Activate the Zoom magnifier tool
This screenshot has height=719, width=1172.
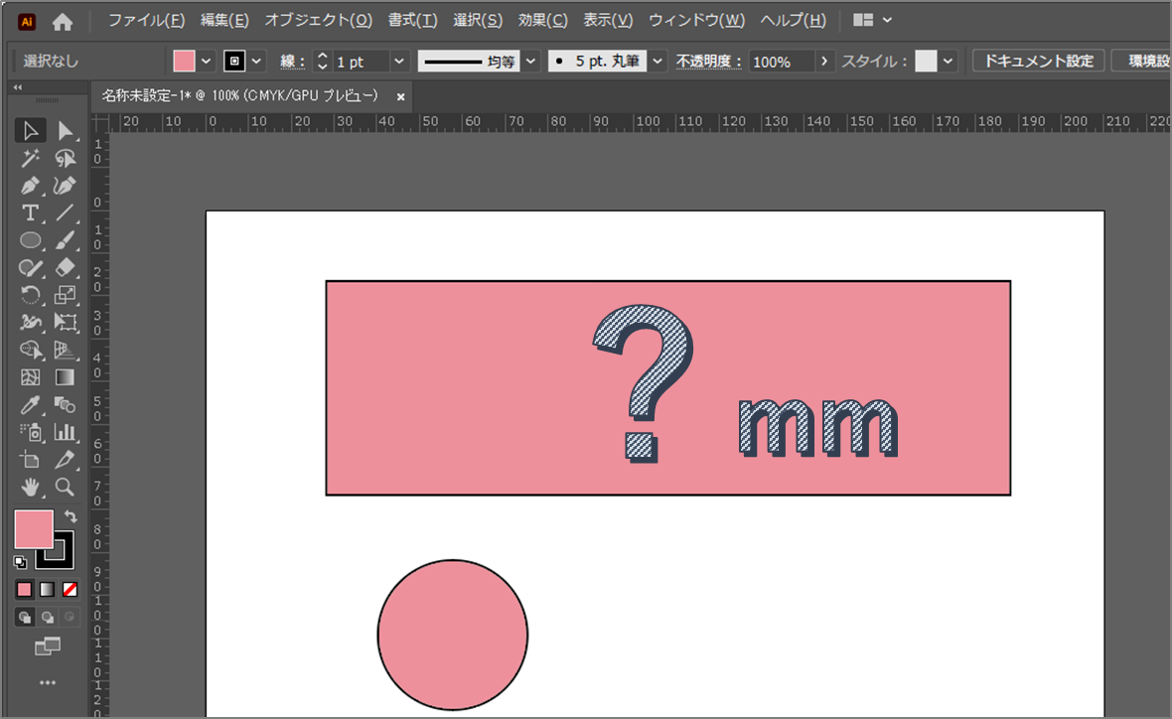[65, 487]
